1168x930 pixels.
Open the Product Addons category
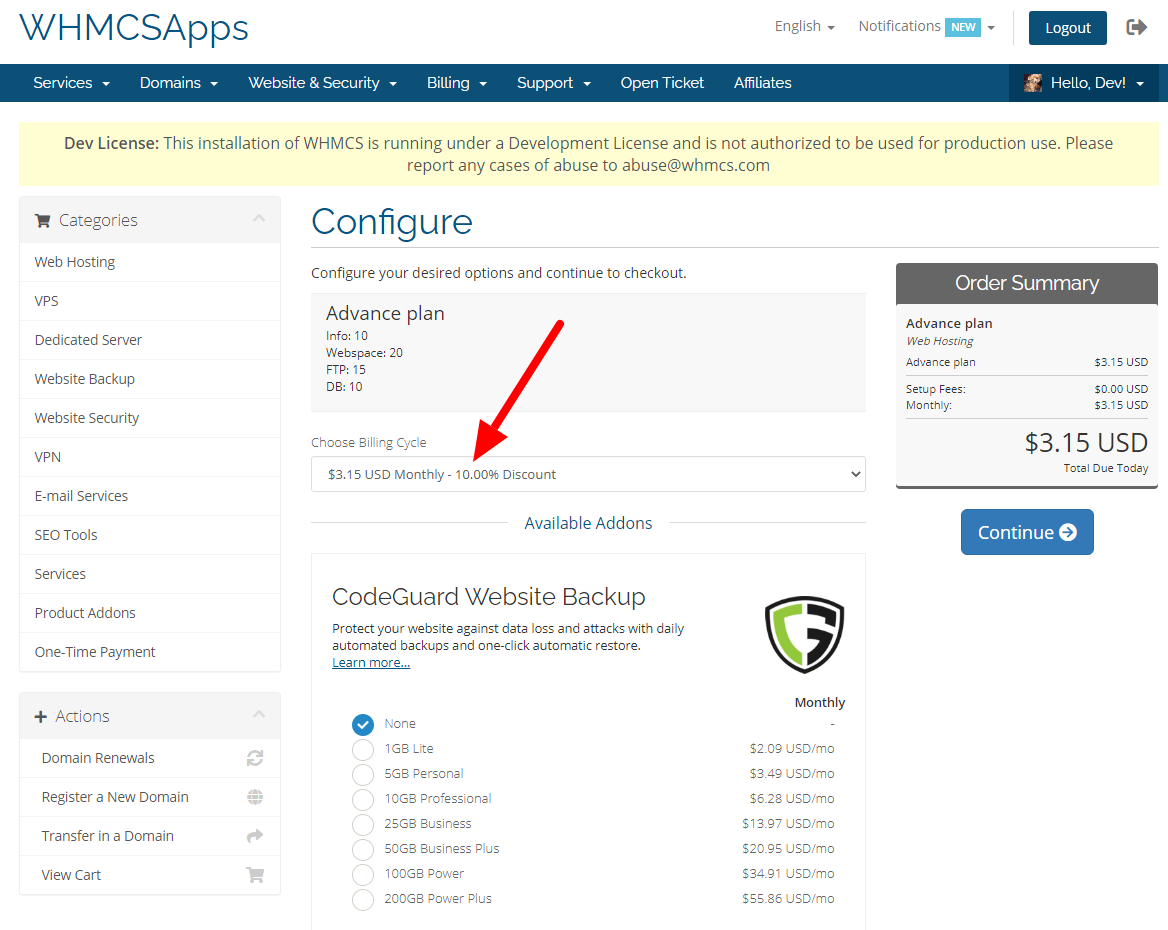pos(150,613)
